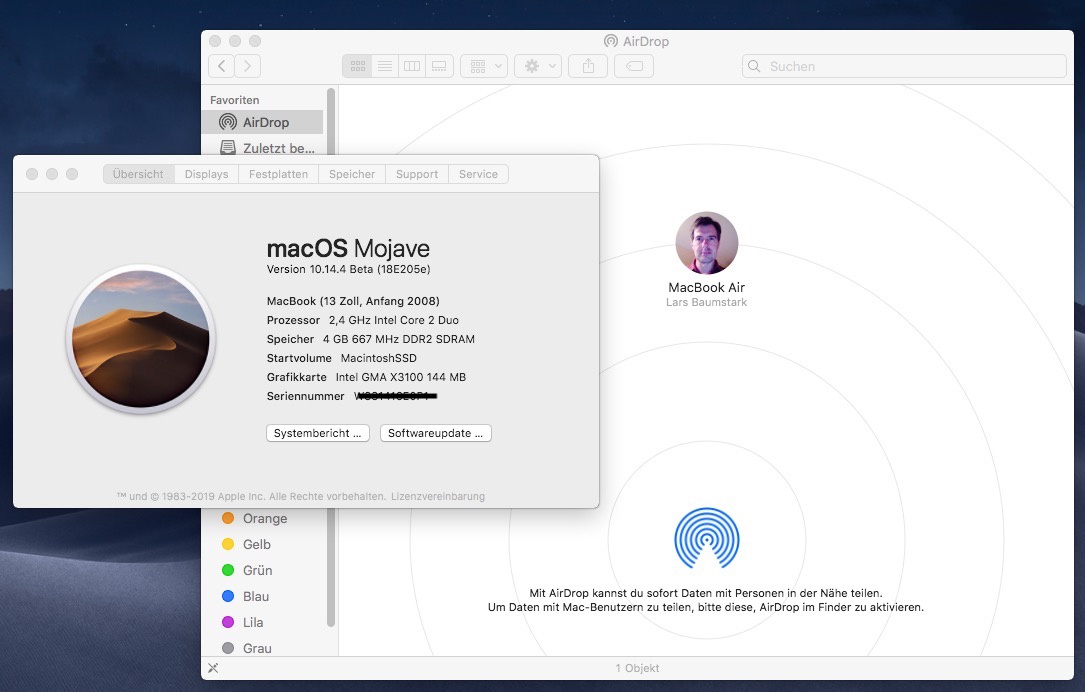The image size is (1085, 692).
Task: Click the tools icon in status bar
Action: [x=213, y=668]
